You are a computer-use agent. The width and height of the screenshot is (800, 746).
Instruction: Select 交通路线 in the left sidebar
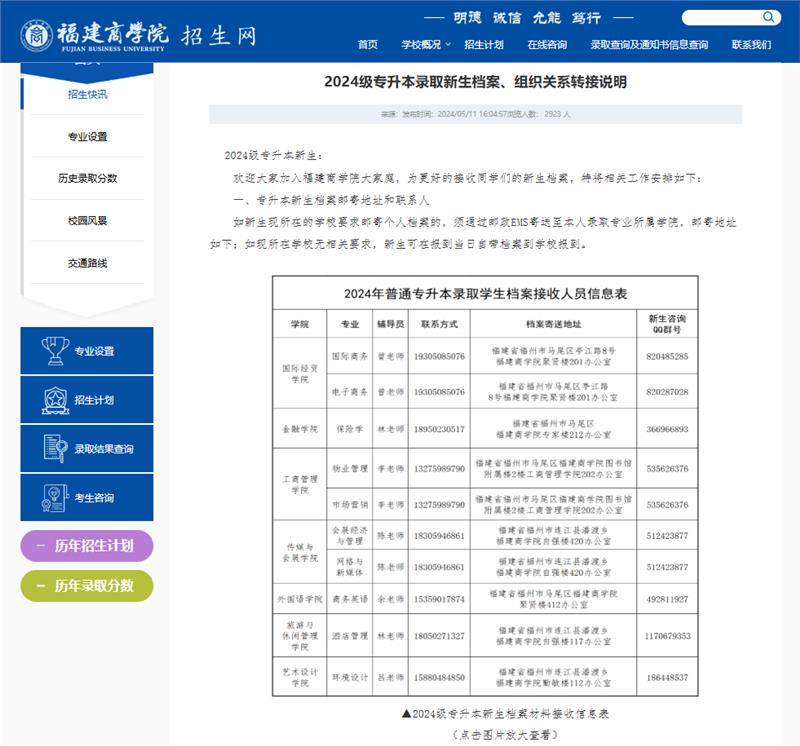tap(87, 263)
